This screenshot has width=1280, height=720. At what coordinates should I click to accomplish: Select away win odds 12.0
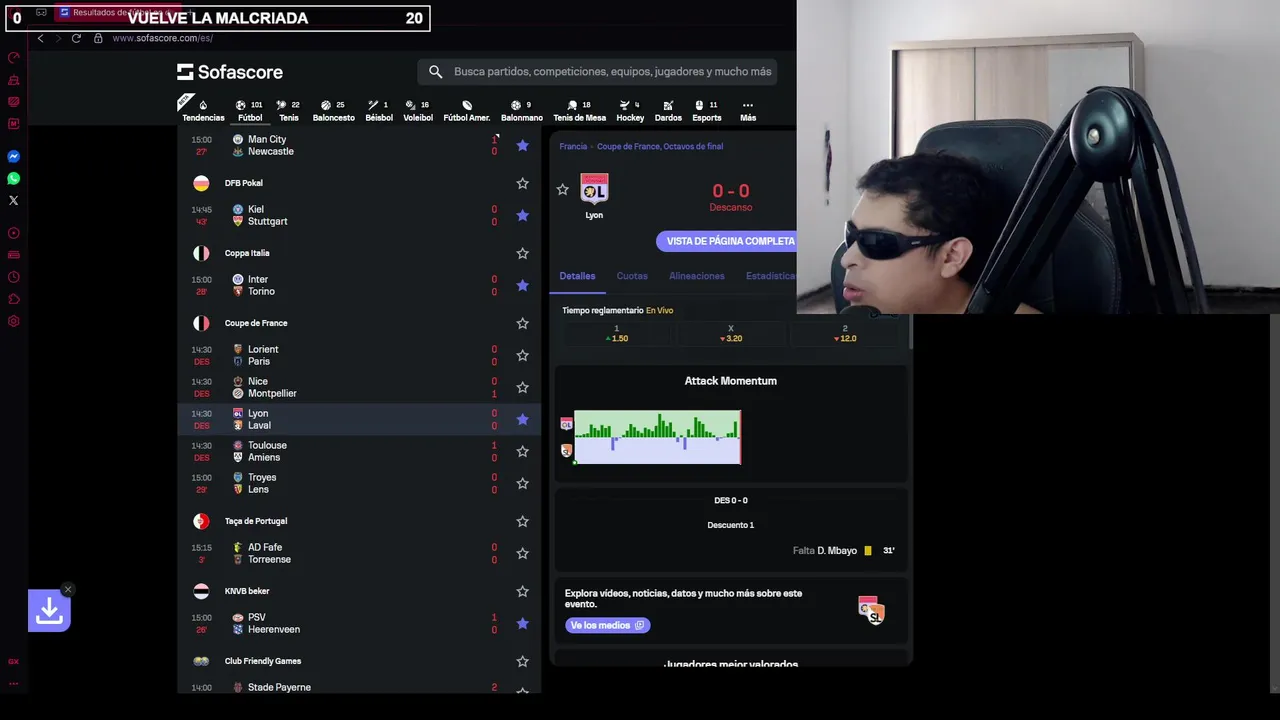tap(845, 334)
